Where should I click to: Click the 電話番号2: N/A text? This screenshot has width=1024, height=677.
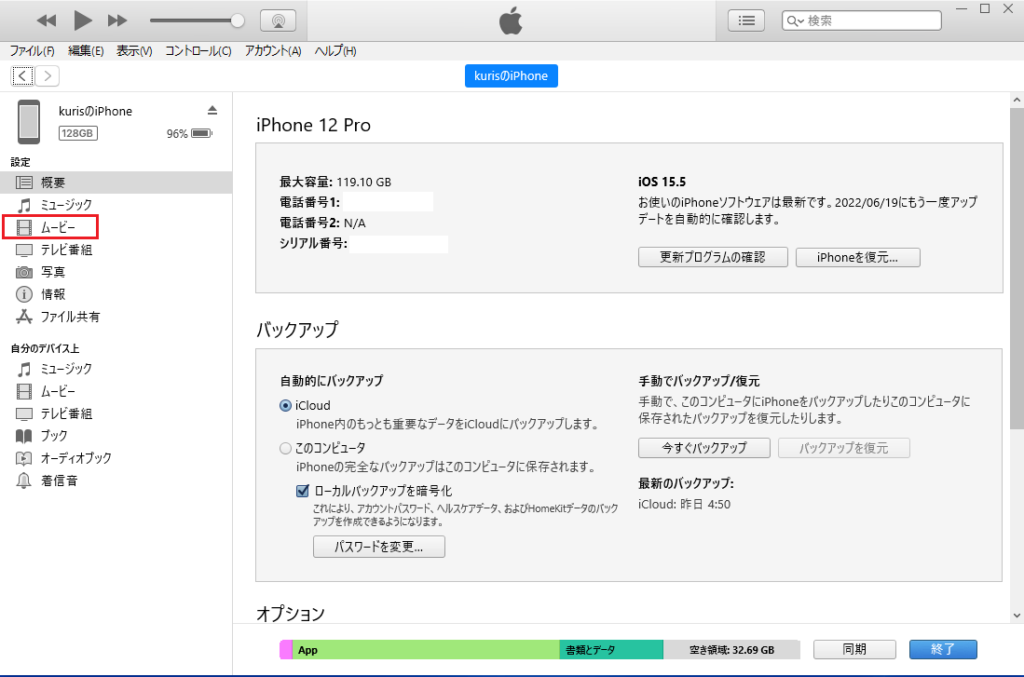pyautogui.click(x=323, y=223)
